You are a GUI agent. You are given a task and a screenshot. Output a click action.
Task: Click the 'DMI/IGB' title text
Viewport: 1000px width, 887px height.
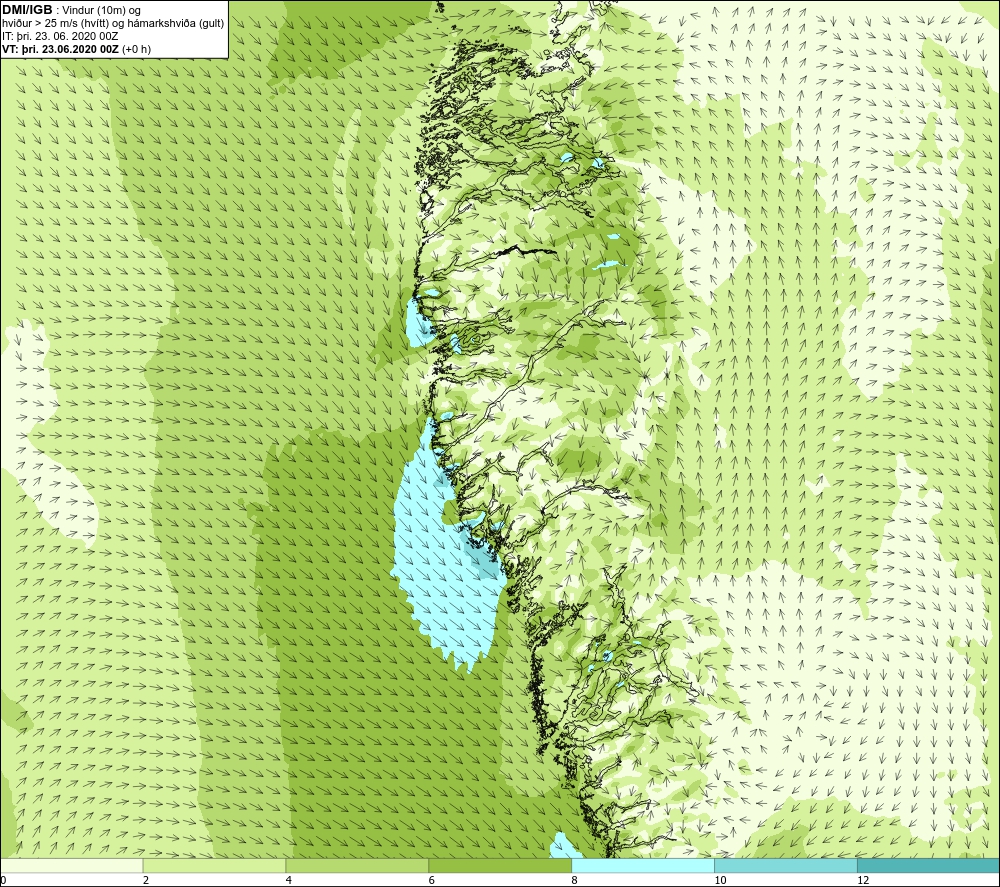pyautogui.click(x=27, y=10)
